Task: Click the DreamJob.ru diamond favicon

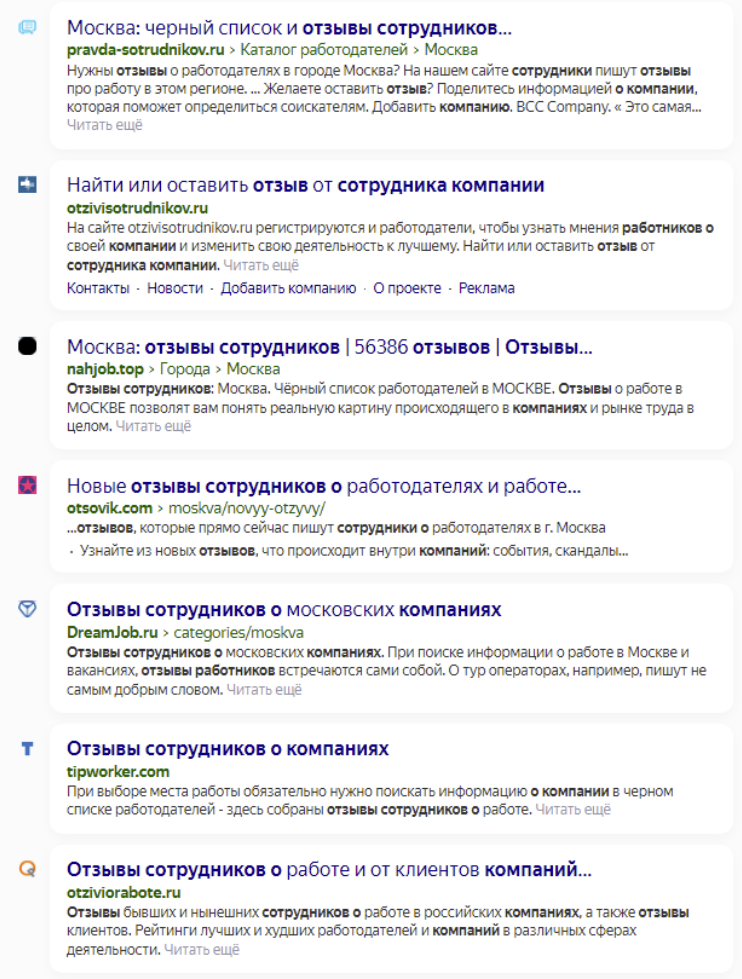Action: point(27,609)
